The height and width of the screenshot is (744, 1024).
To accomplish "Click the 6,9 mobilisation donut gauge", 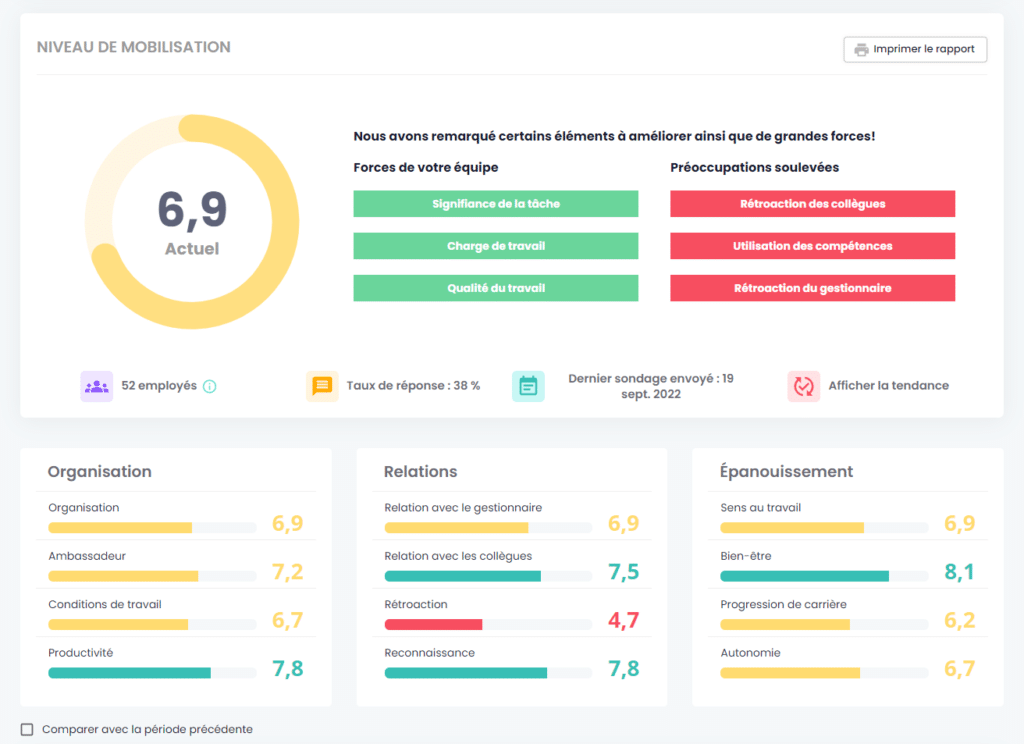I will pyautogui.click(x=192, y=222).
